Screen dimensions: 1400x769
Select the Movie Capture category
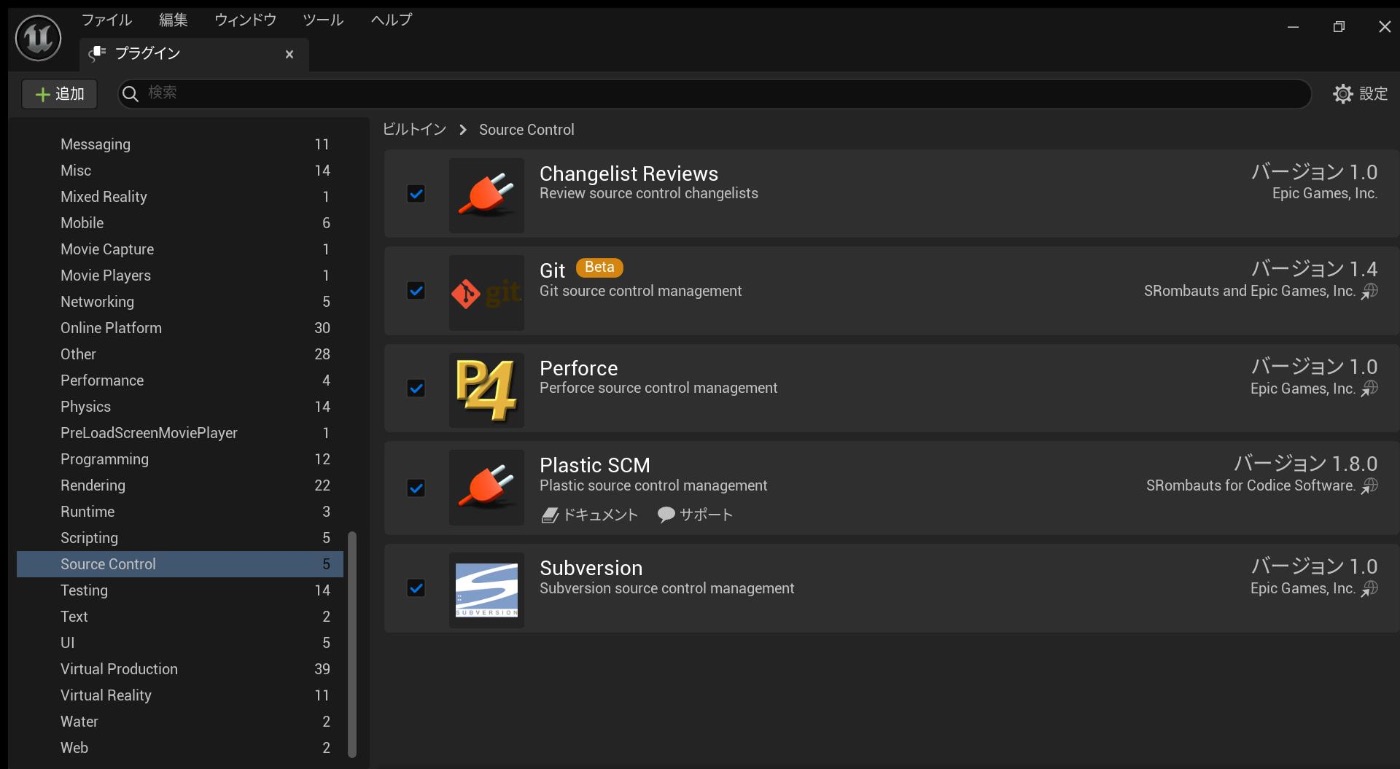(x=180, y=249)
